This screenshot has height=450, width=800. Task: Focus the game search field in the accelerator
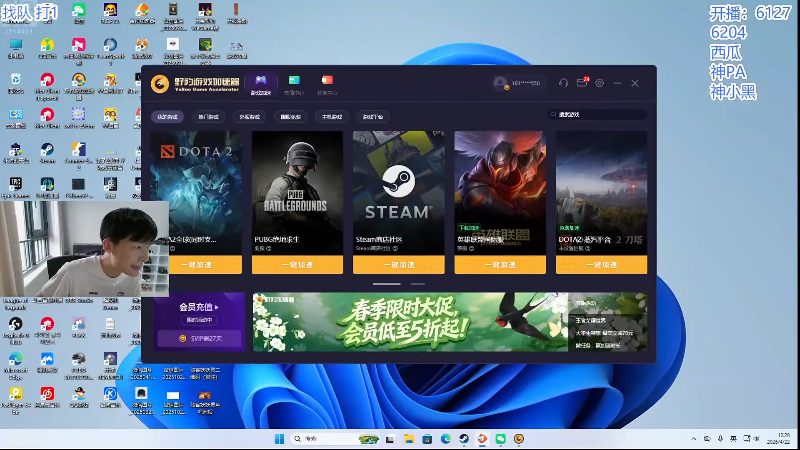tap(597, 114)
